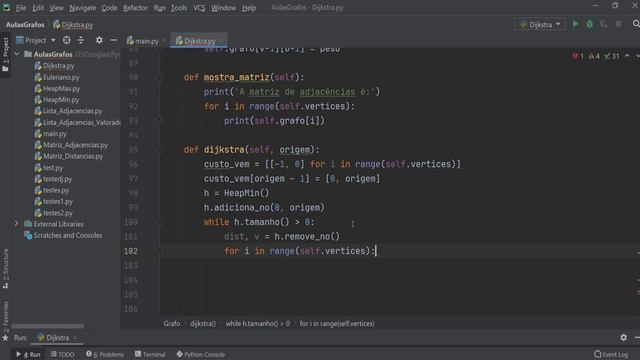The width and height of the screenshot is (640, 360).
Task: Click the Project panel horizontal scrollbar
Action: pos(48,326)
